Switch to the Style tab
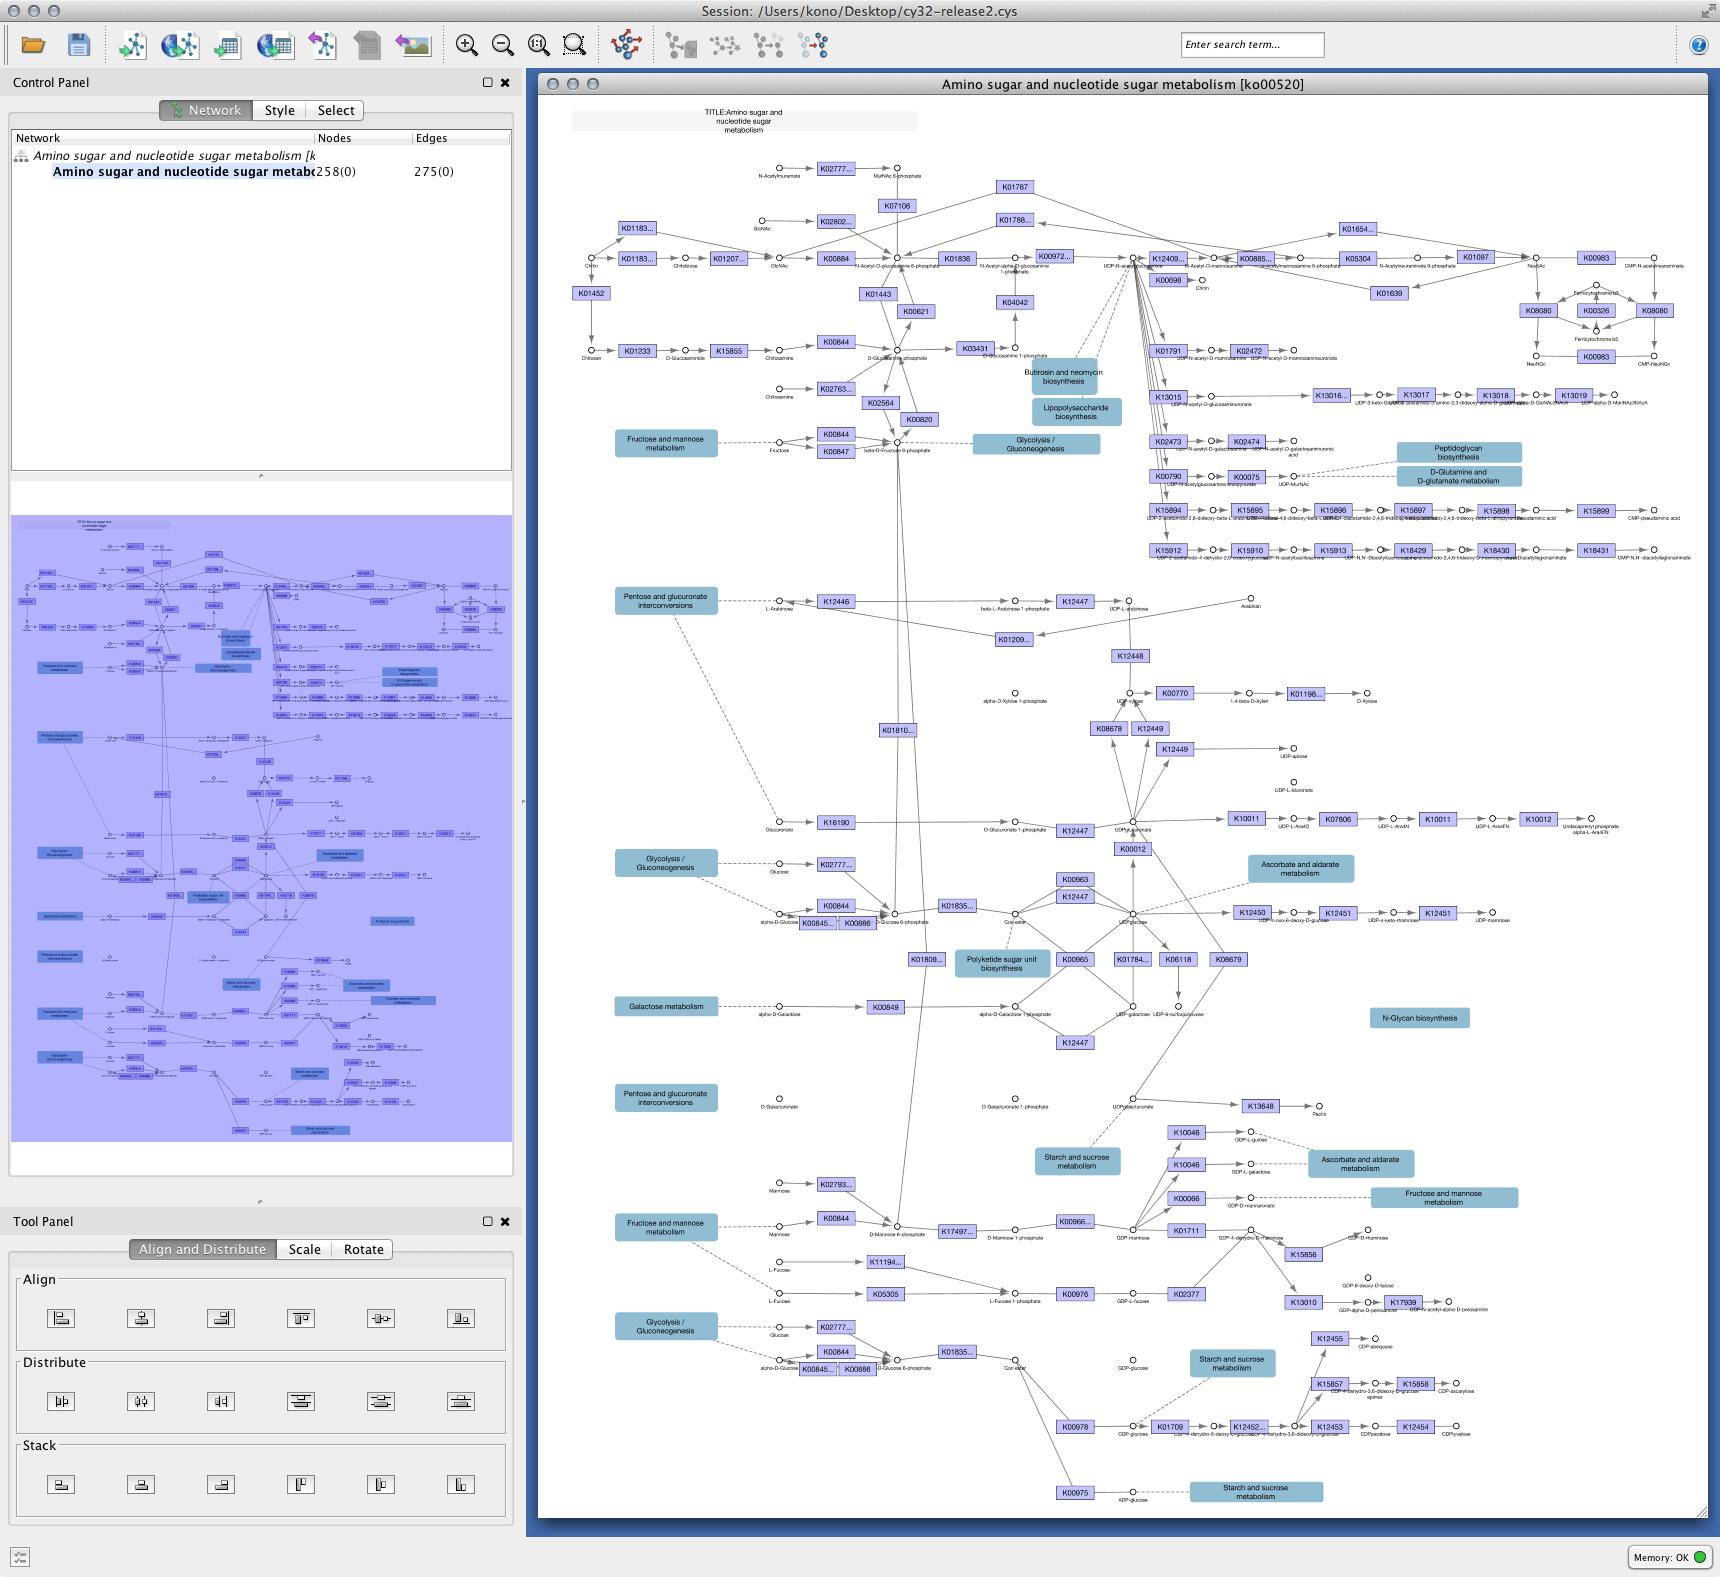 point(279,111)
